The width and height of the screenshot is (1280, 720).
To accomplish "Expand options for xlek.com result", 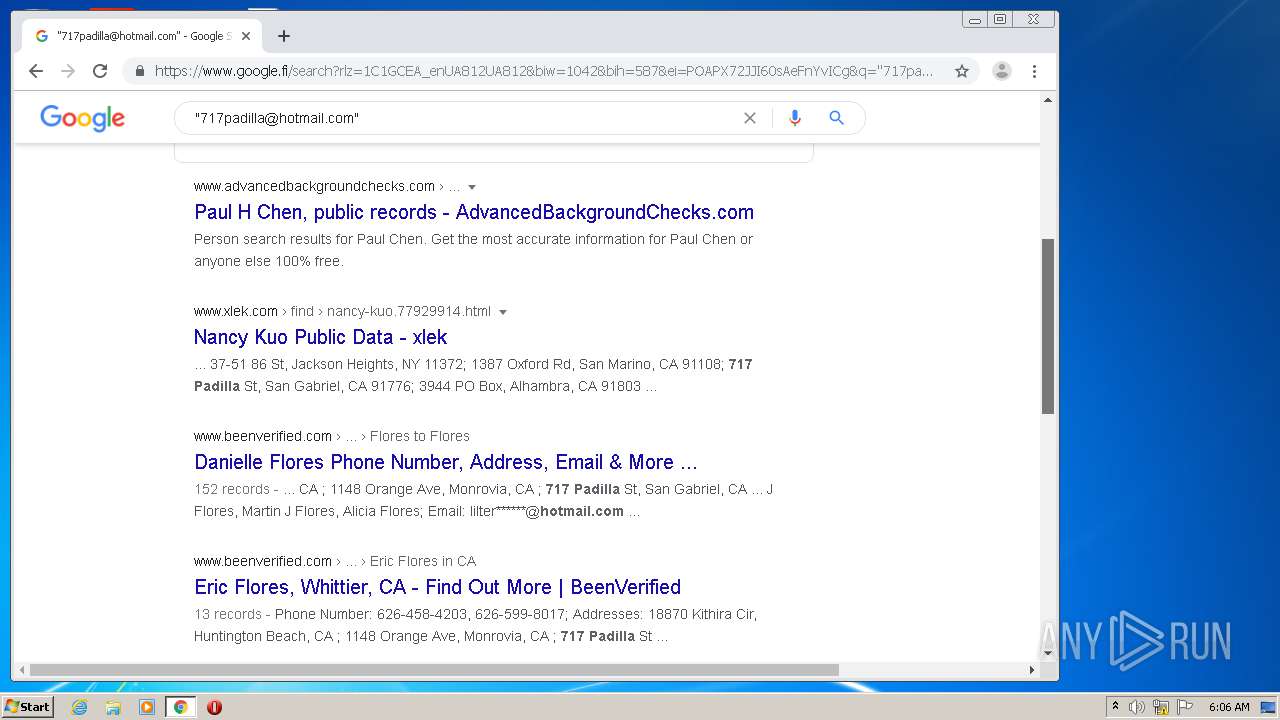I will point(503,312).
